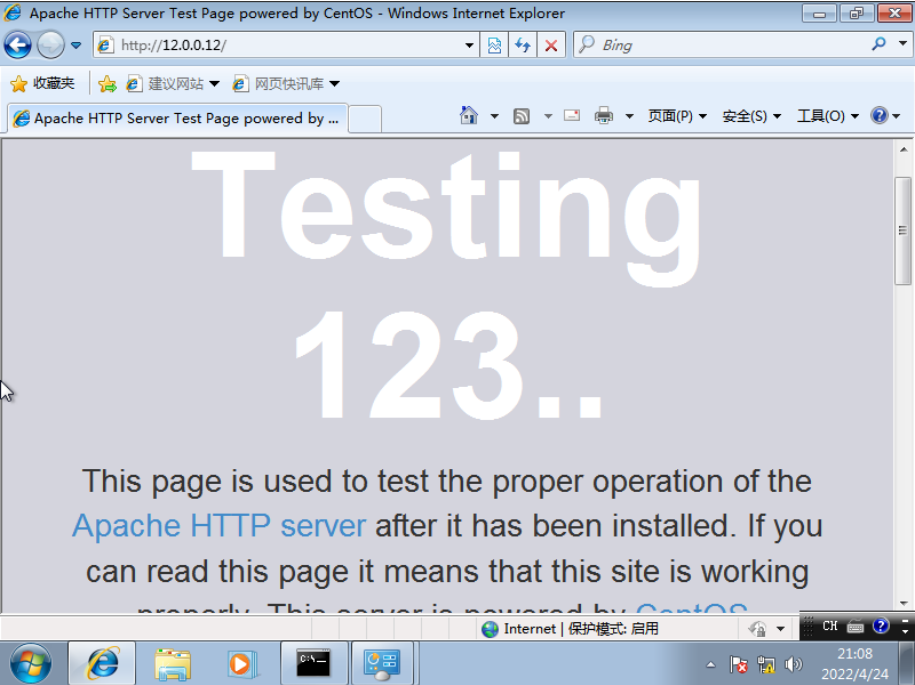The image size is (915, 685).
Task: Launch Windows Media Player from taskbar
Action: click(x=241, y=664)
